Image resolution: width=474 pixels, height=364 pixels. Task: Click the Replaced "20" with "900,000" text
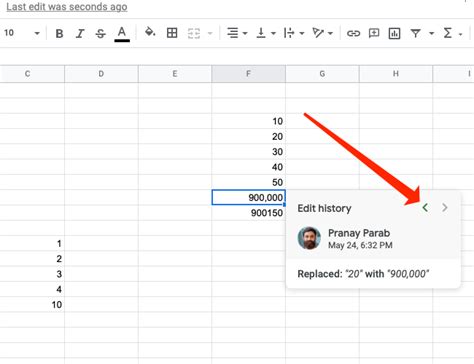pos(363,274)
